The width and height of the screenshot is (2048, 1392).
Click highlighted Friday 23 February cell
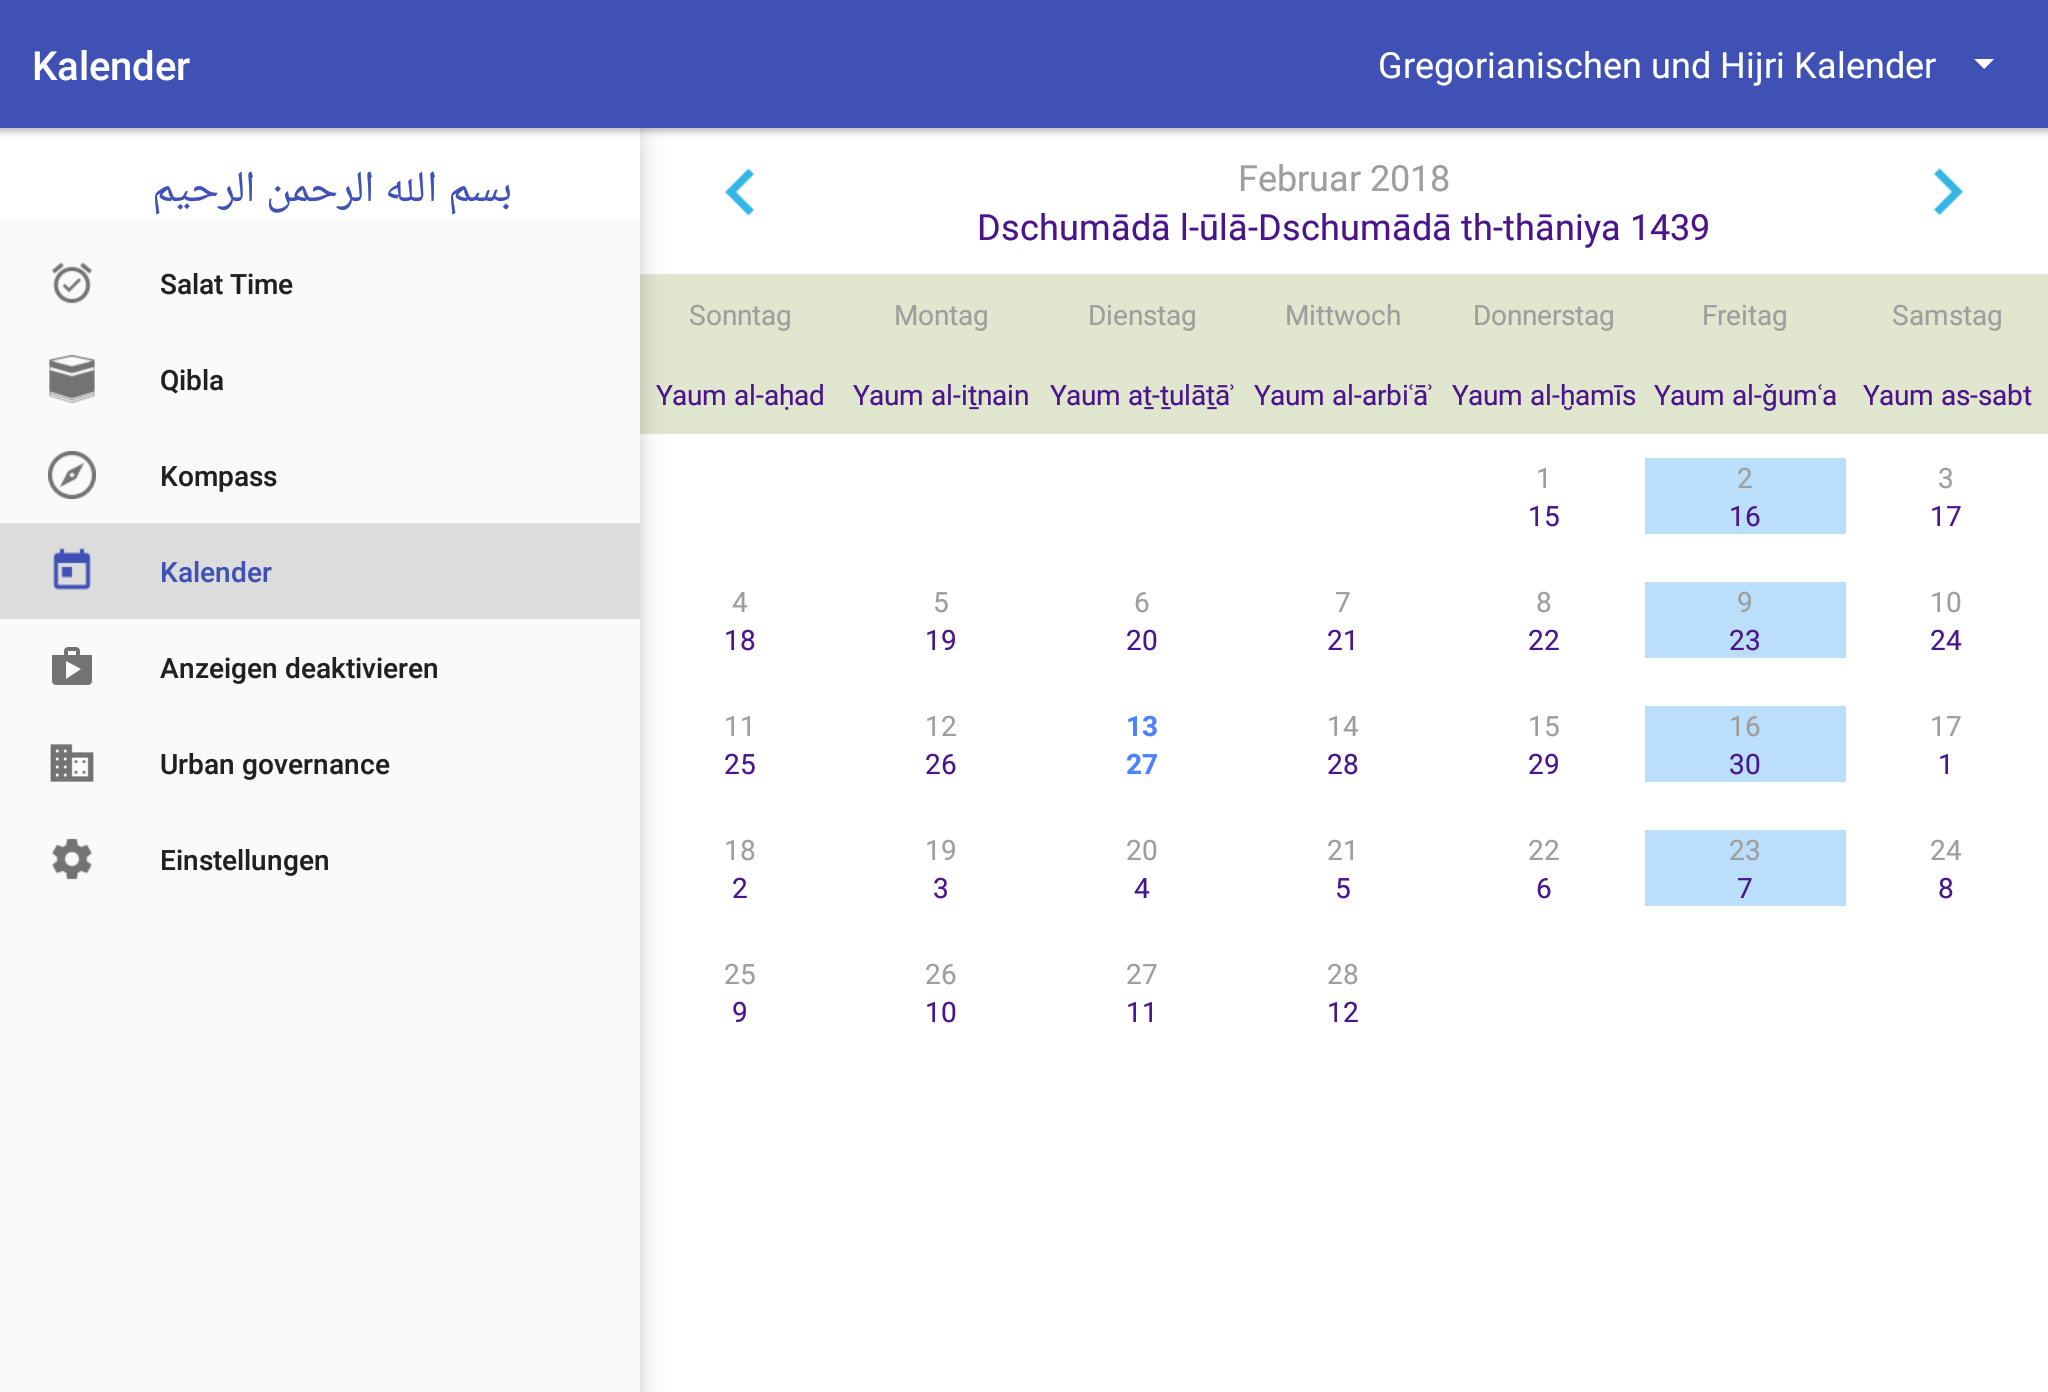click(x=1744, y=868)
